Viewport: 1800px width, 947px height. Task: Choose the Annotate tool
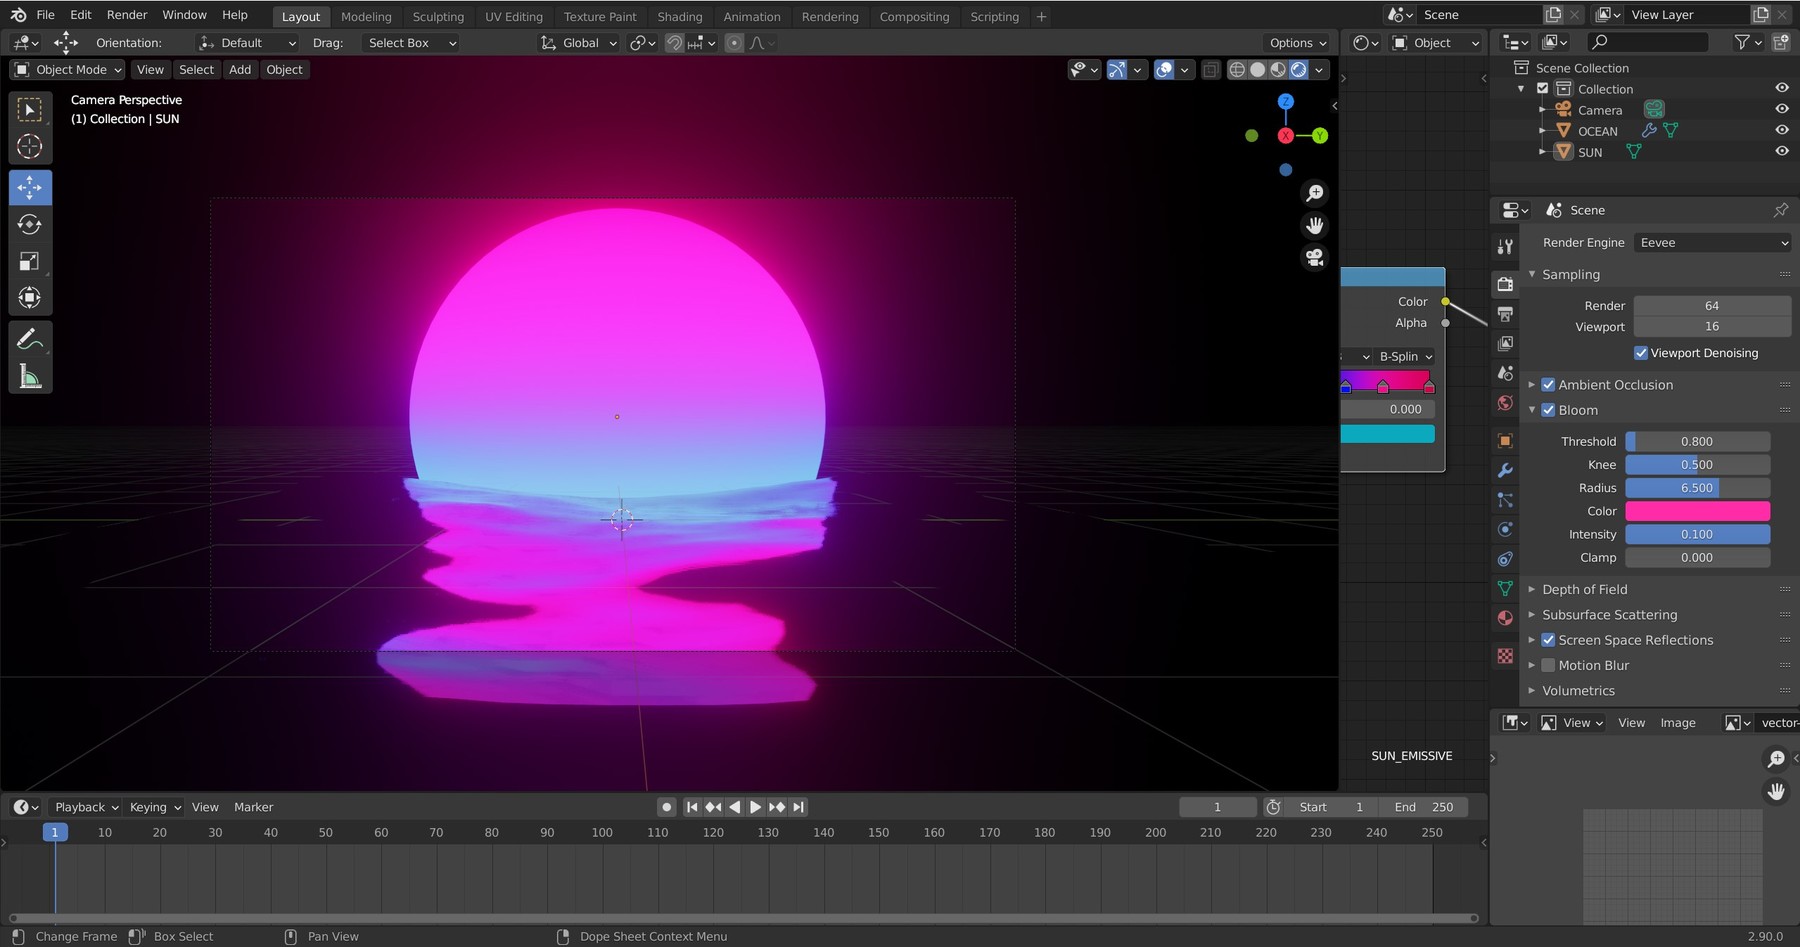(x=29, y=339)
